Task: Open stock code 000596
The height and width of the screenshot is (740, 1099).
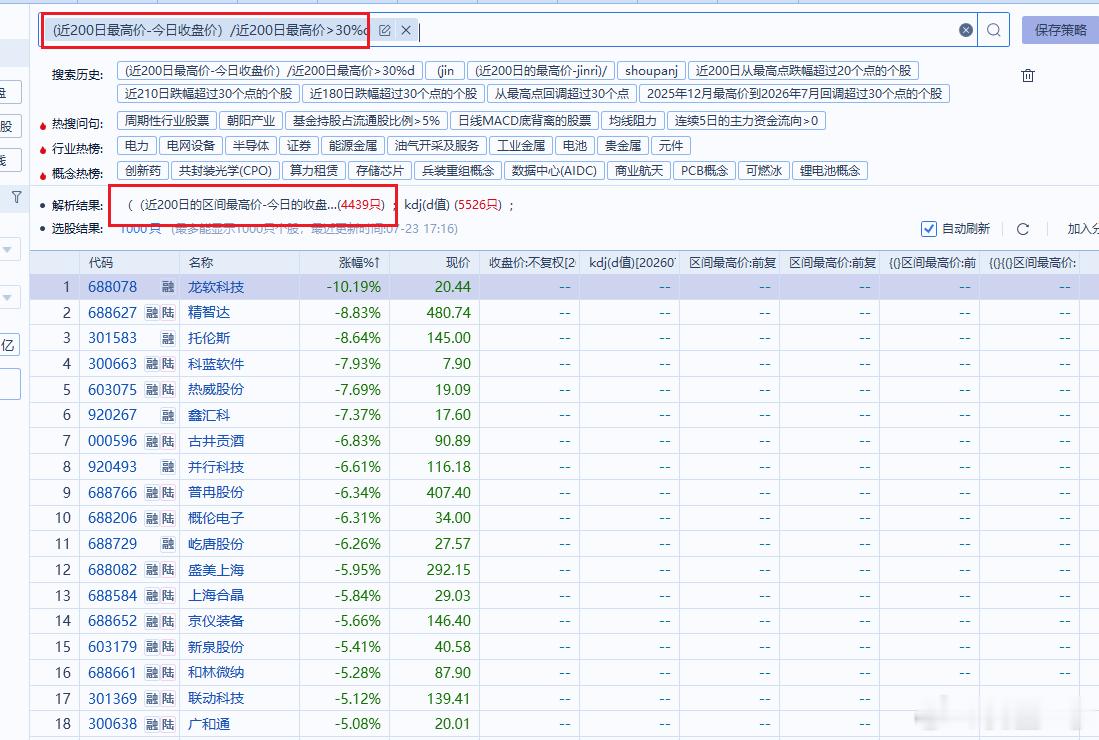Action: click(112, 441)
